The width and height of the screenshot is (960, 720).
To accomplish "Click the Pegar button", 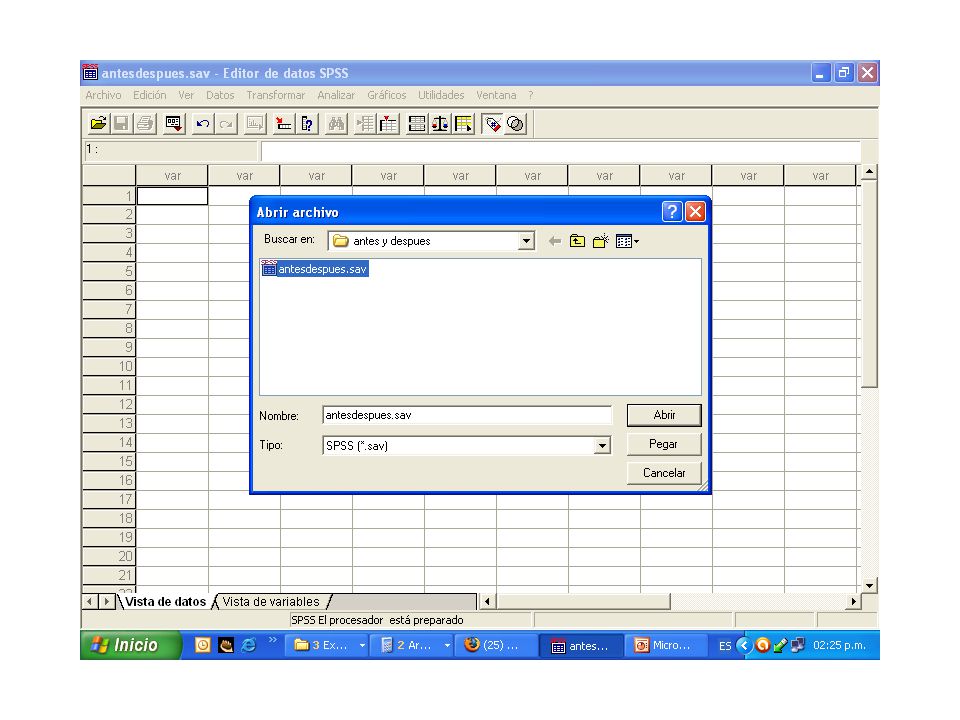I will pos(664,444).
